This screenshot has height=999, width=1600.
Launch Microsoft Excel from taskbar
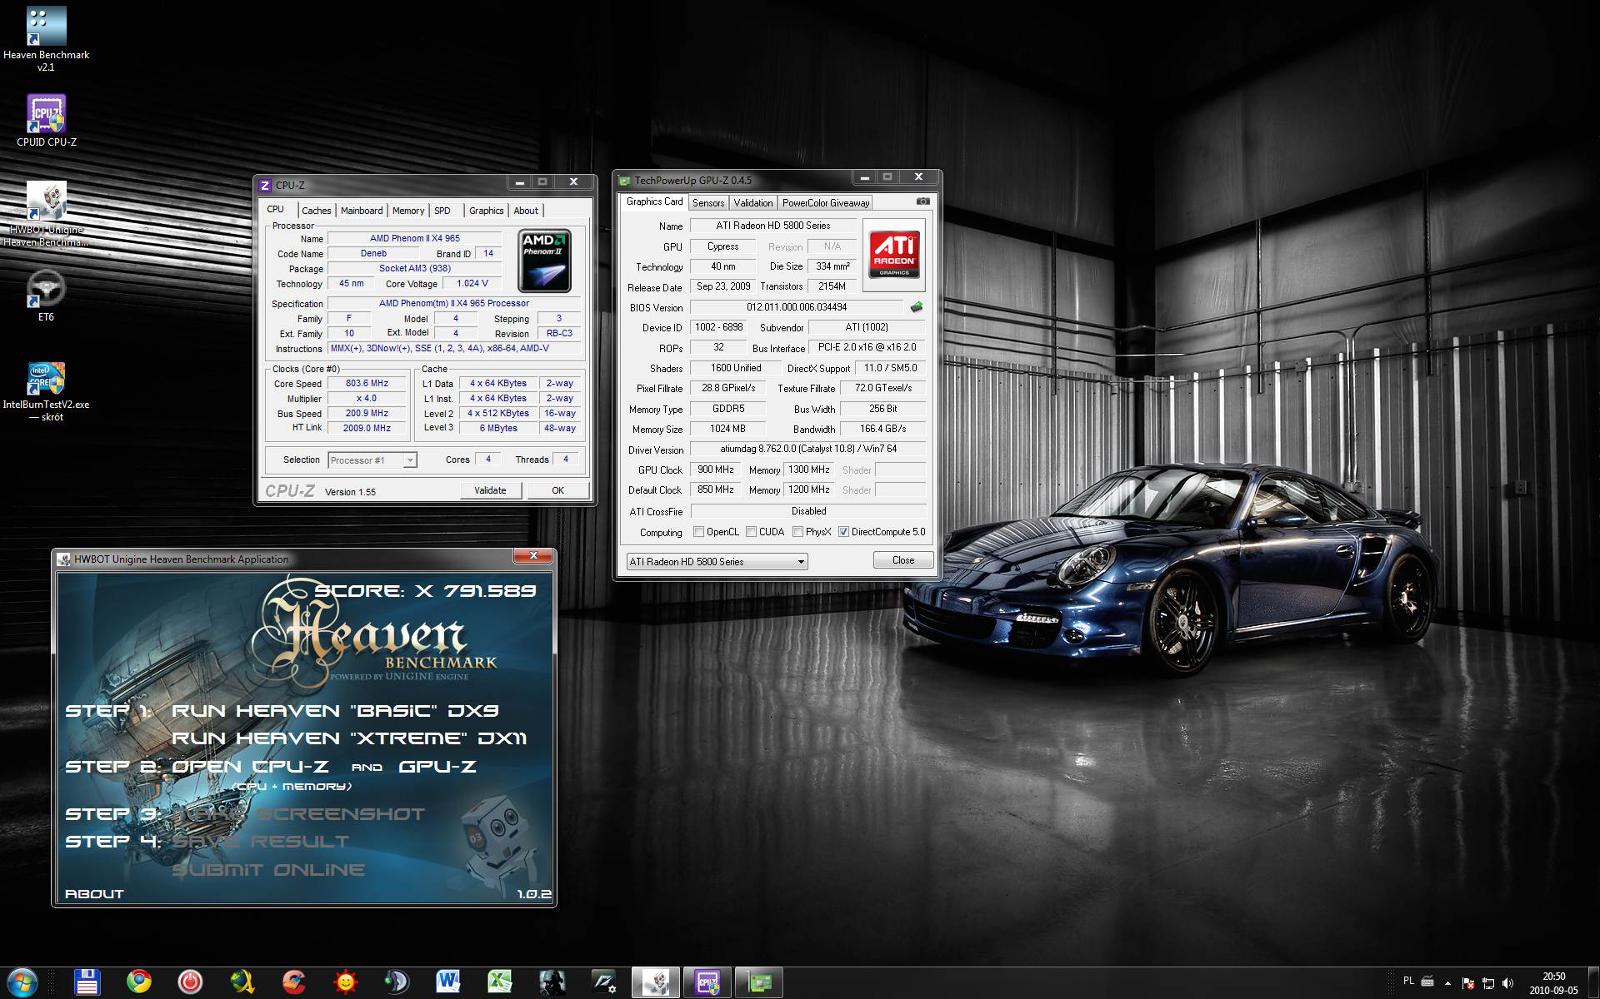pos(501,982)
